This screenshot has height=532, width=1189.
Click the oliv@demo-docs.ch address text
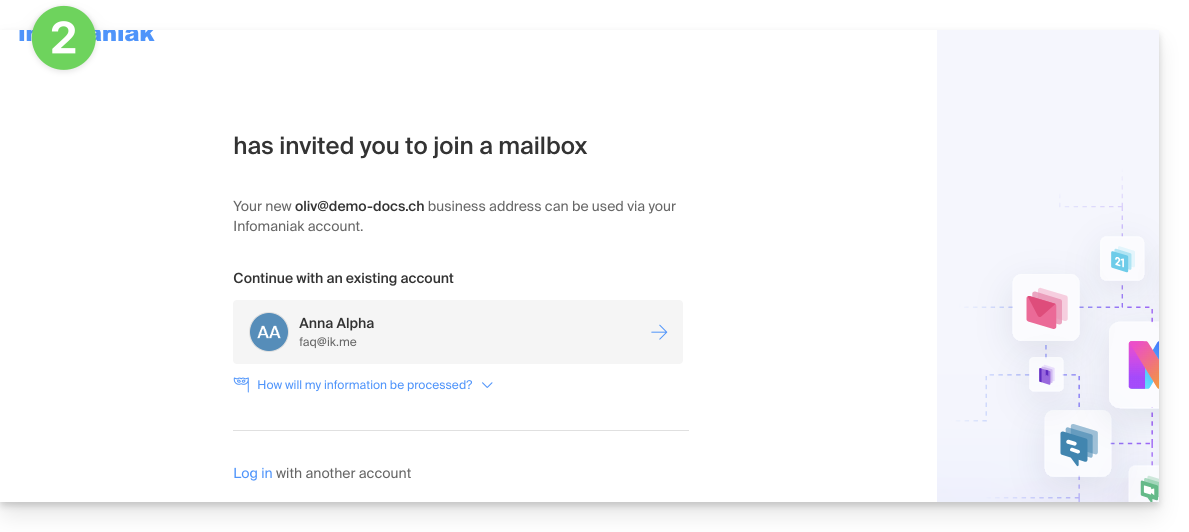[x=359, y=206]
